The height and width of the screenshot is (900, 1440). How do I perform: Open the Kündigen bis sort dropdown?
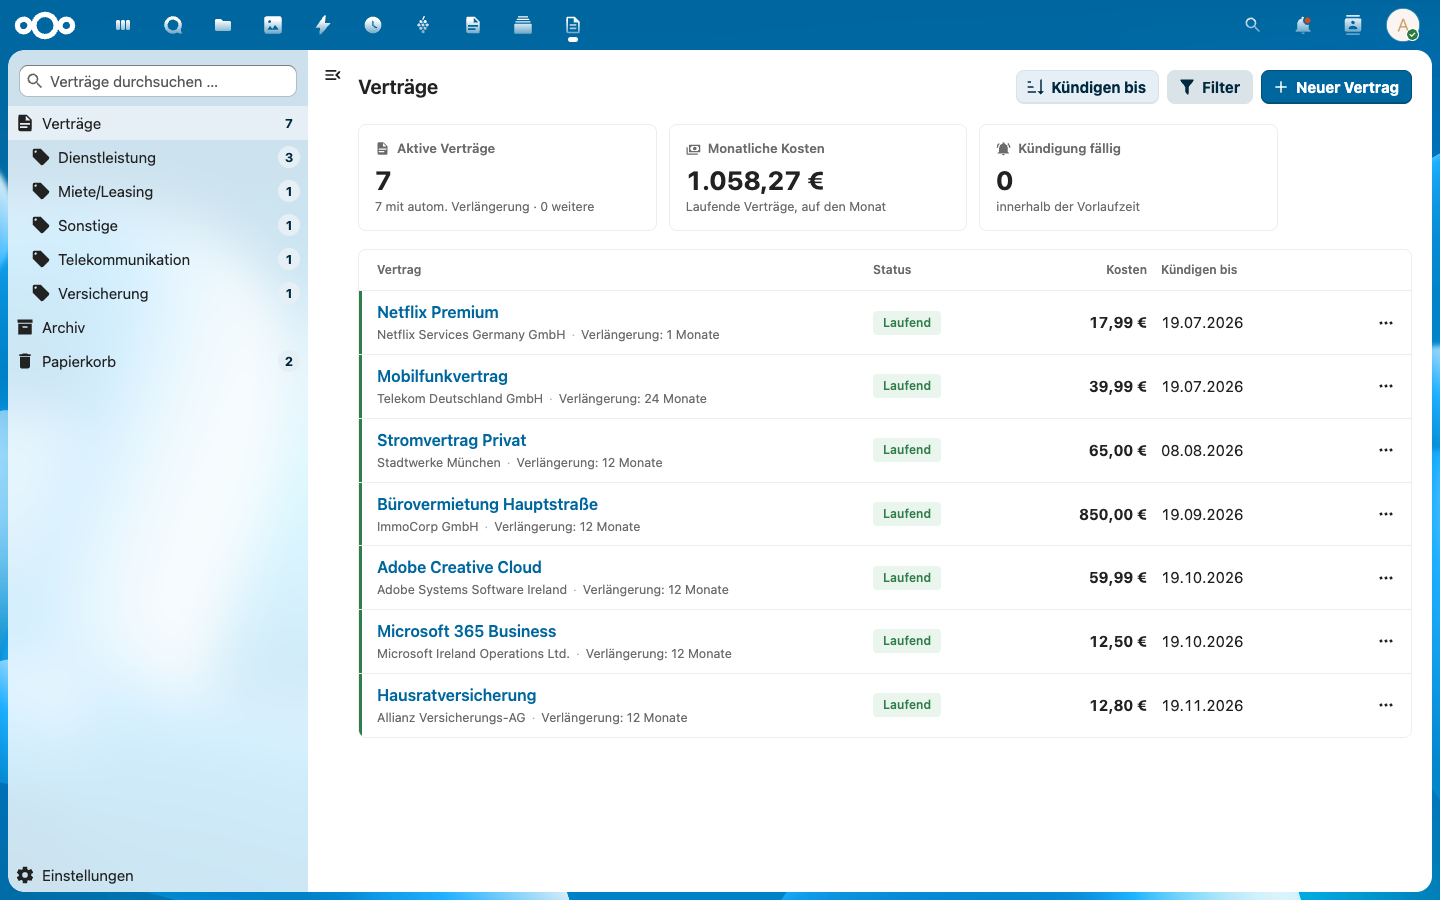point(1087,87)
